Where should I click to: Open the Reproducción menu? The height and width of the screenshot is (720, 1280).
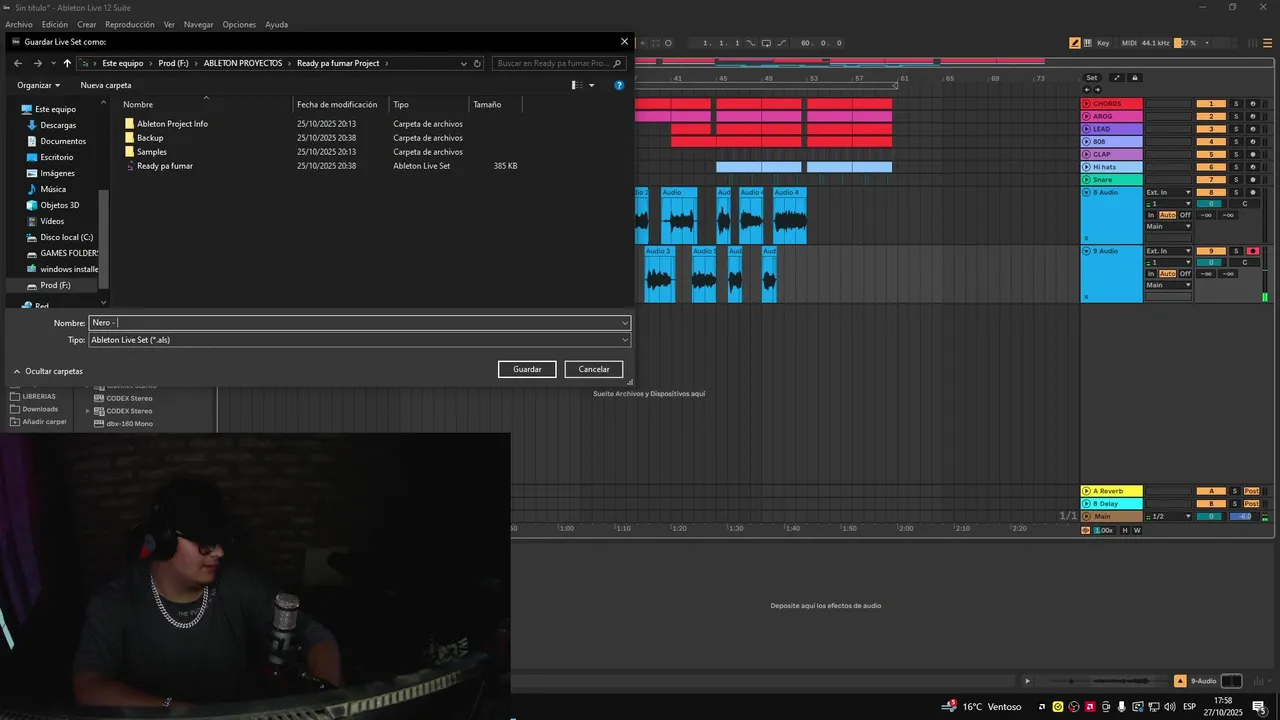[130, 24]
